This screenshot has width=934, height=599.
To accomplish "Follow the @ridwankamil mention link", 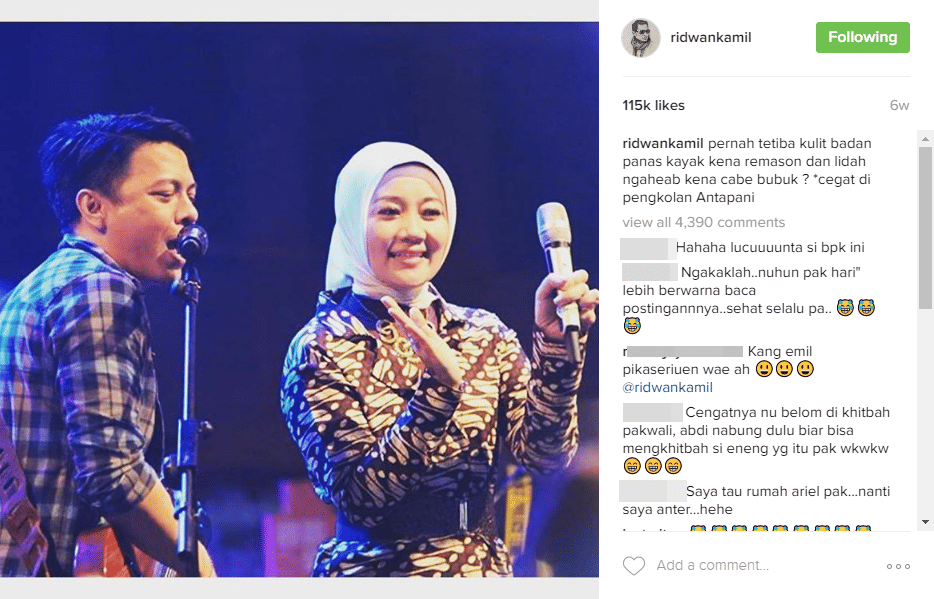I will click(667, 388).
